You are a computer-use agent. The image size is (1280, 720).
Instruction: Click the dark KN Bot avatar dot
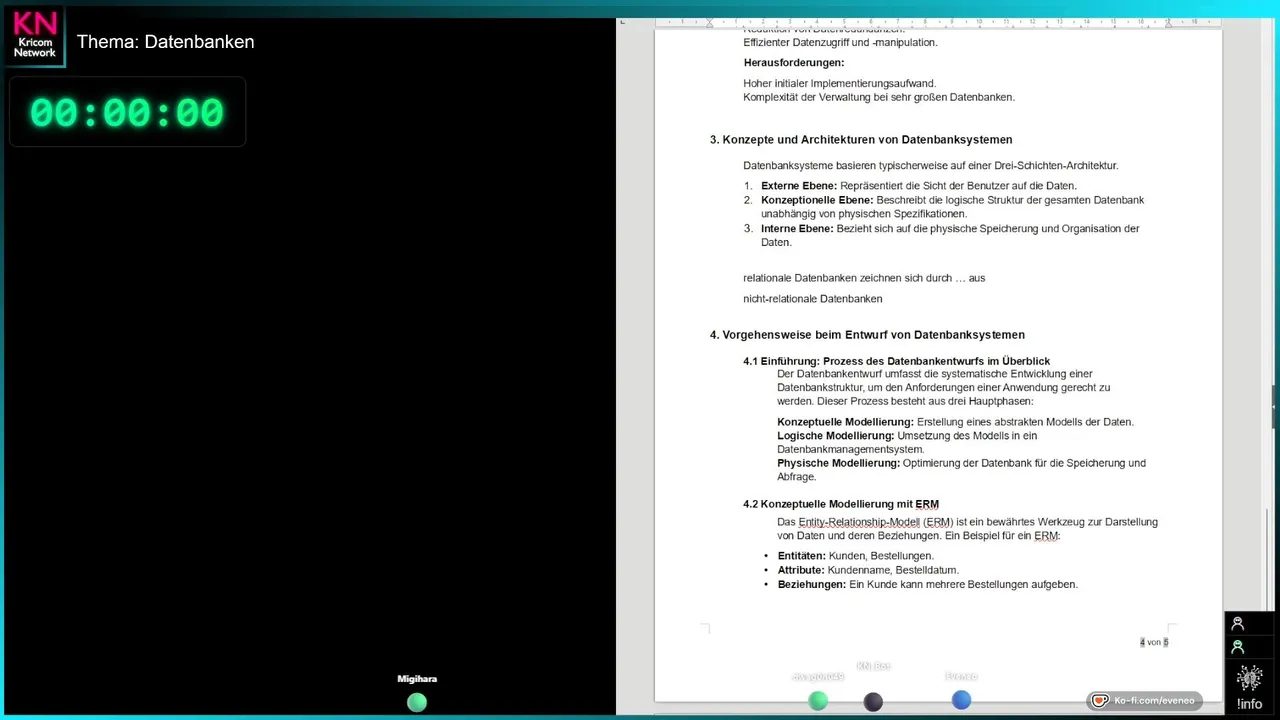tap(873, 702)
